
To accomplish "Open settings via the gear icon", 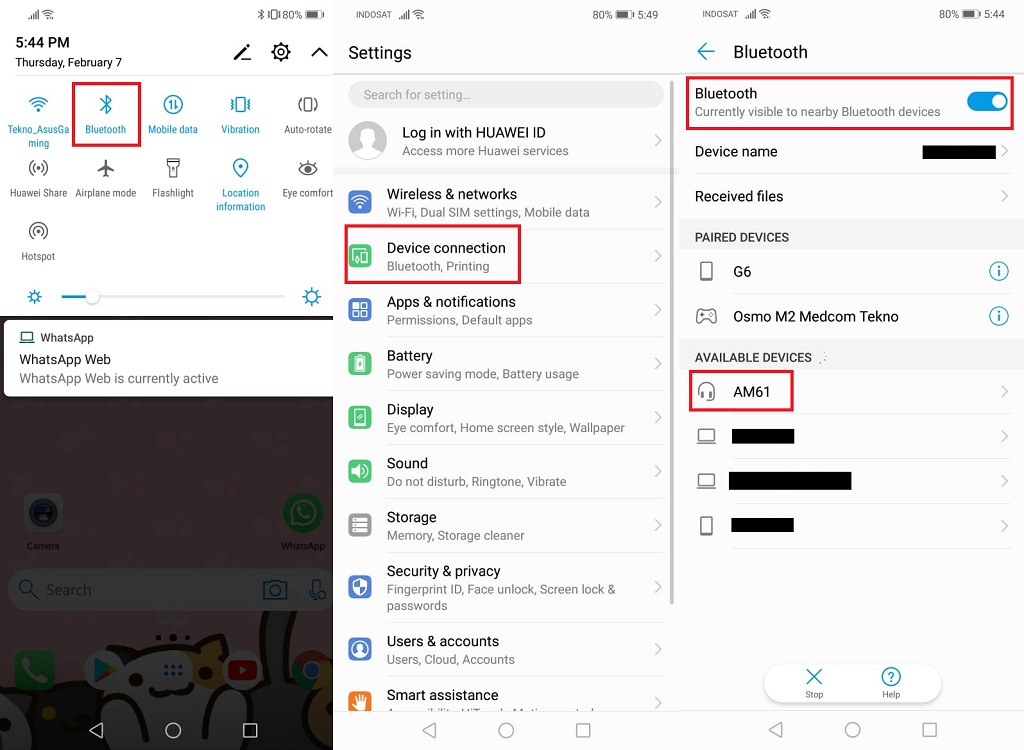I will point(281,52).
